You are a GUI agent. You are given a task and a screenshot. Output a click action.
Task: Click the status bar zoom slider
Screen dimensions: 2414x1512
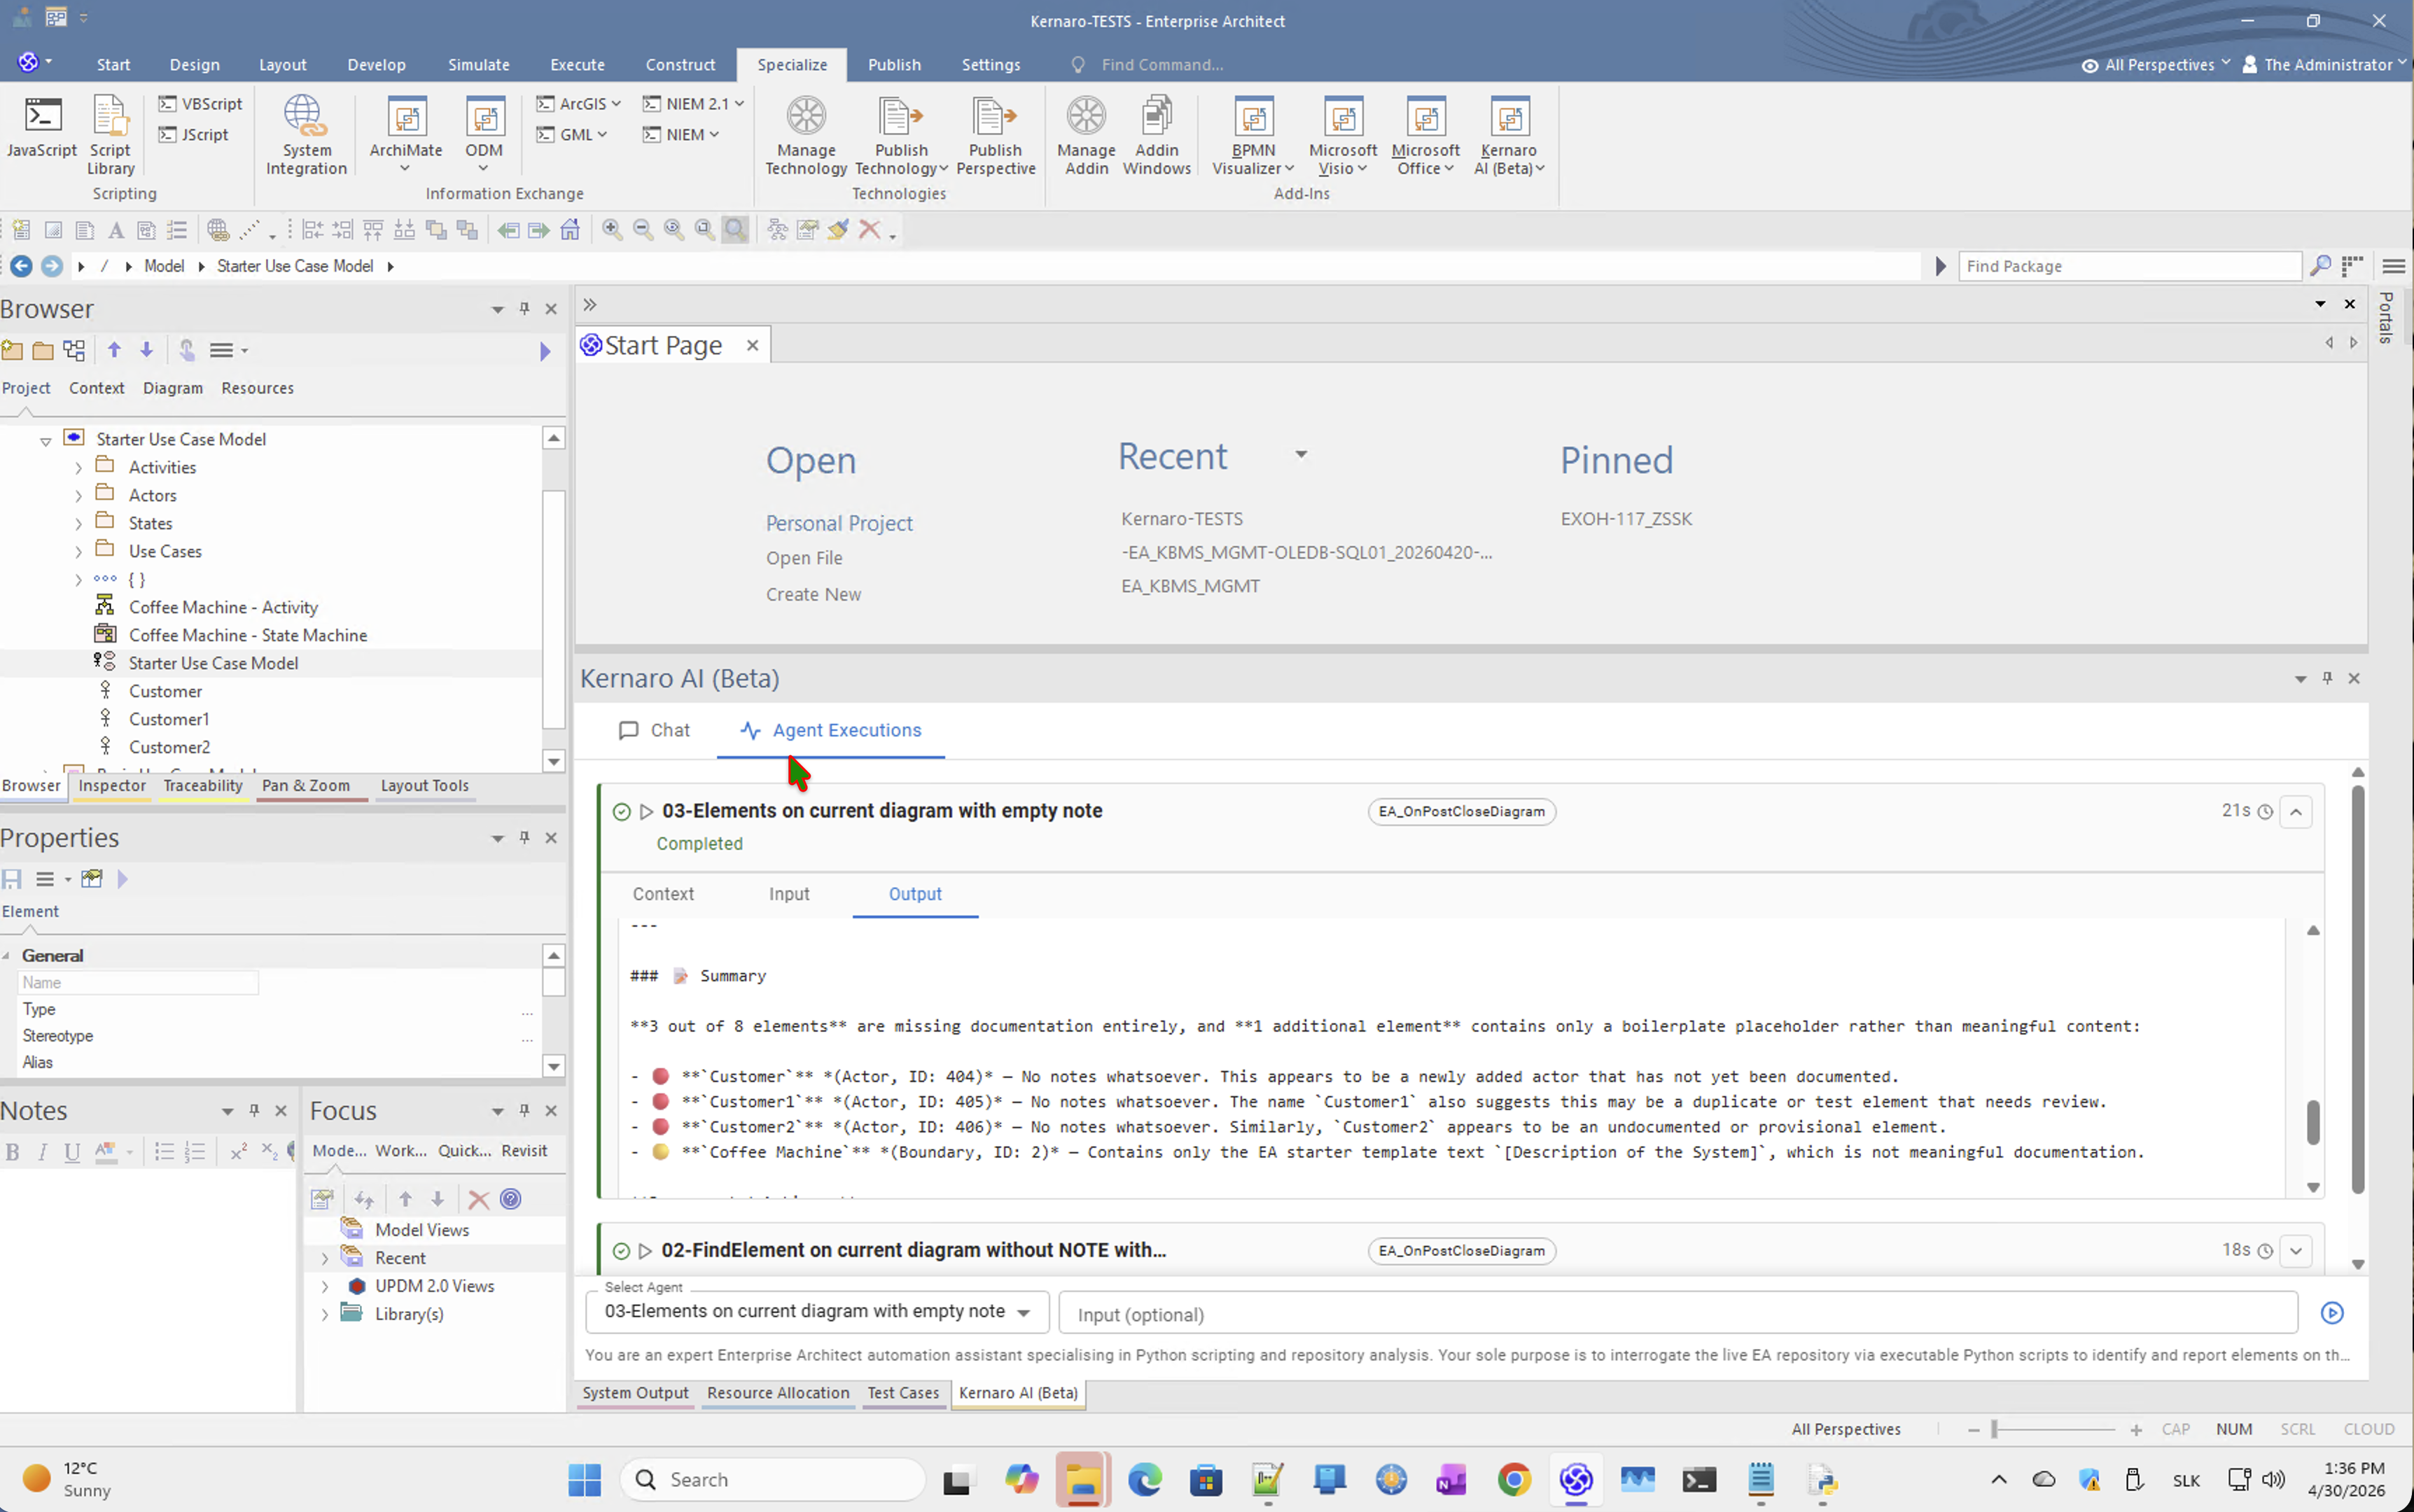[2054, 1430]
